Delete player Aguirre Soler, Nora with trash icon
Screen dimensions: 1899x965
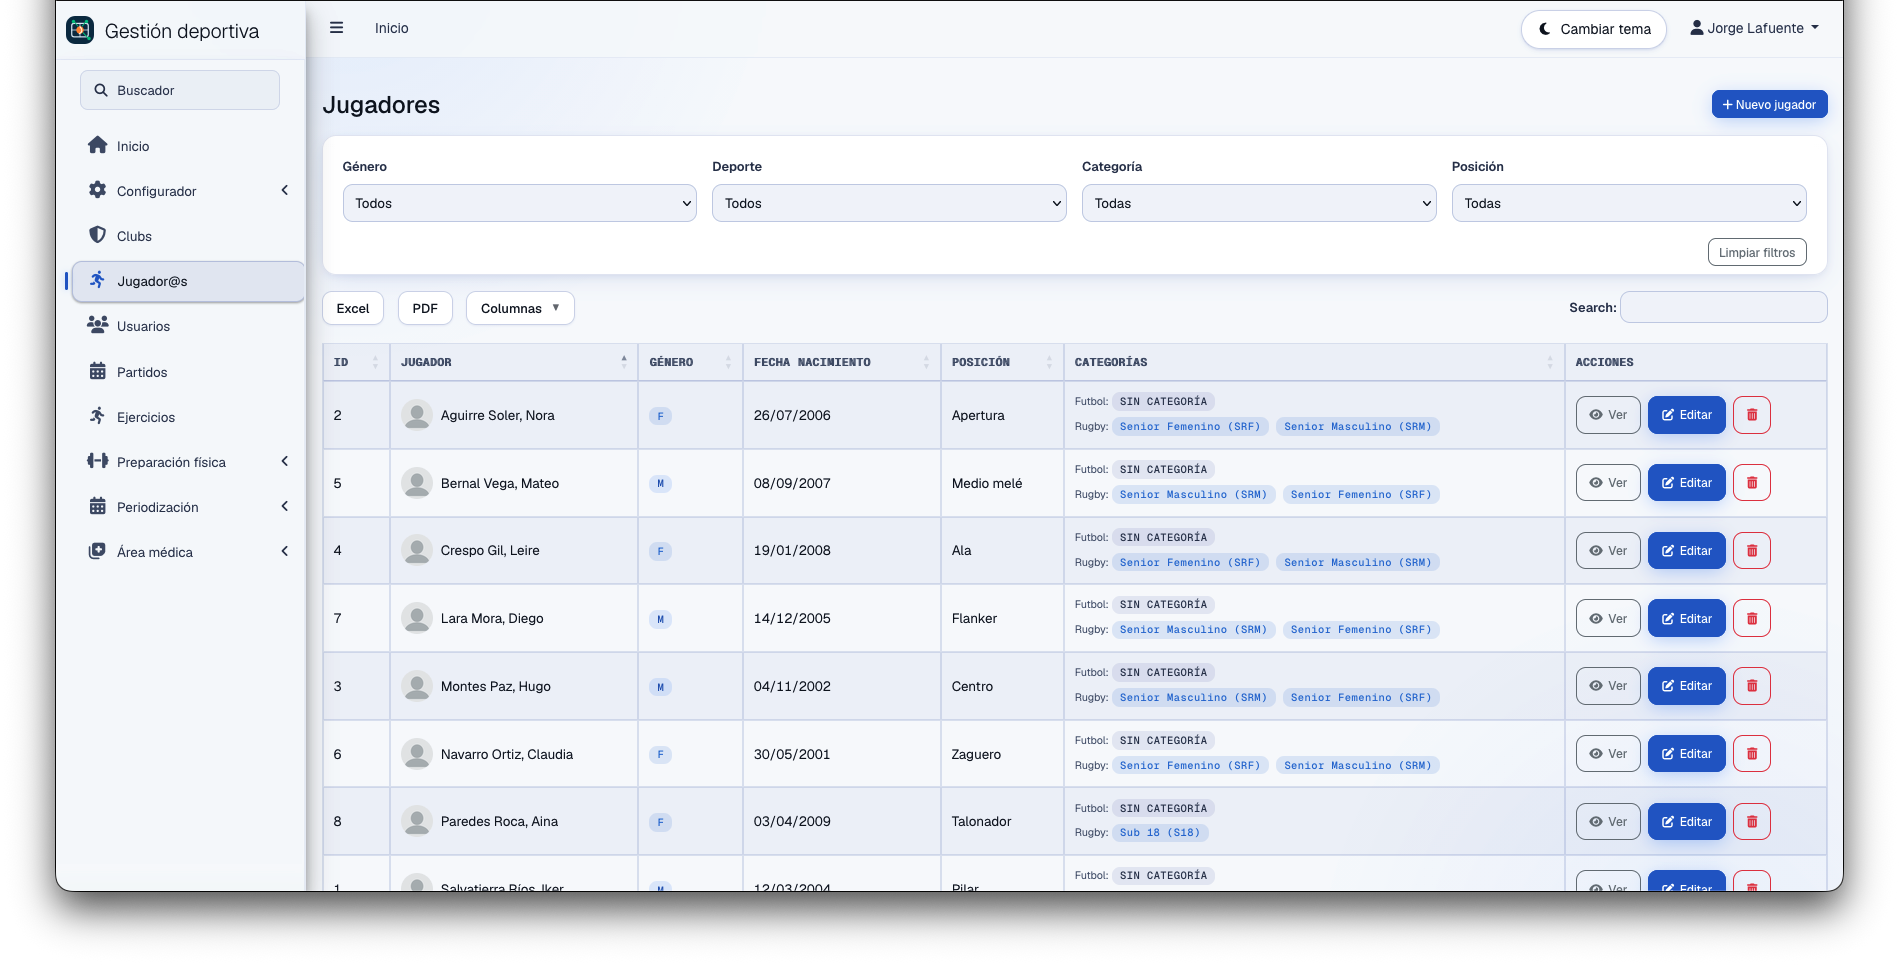click(x=1752, y=415)
